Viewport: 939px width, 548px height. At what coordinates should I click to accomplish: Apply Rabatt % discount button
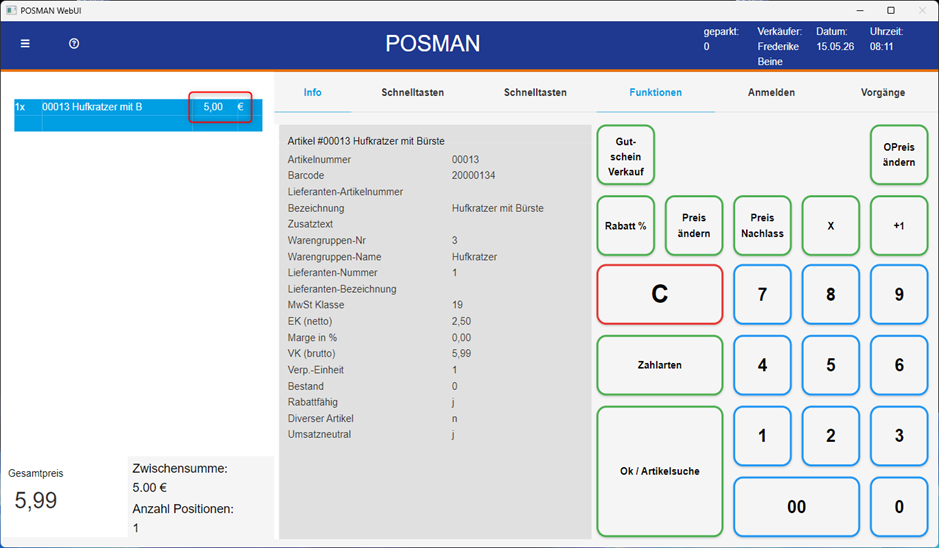point(626,226)
